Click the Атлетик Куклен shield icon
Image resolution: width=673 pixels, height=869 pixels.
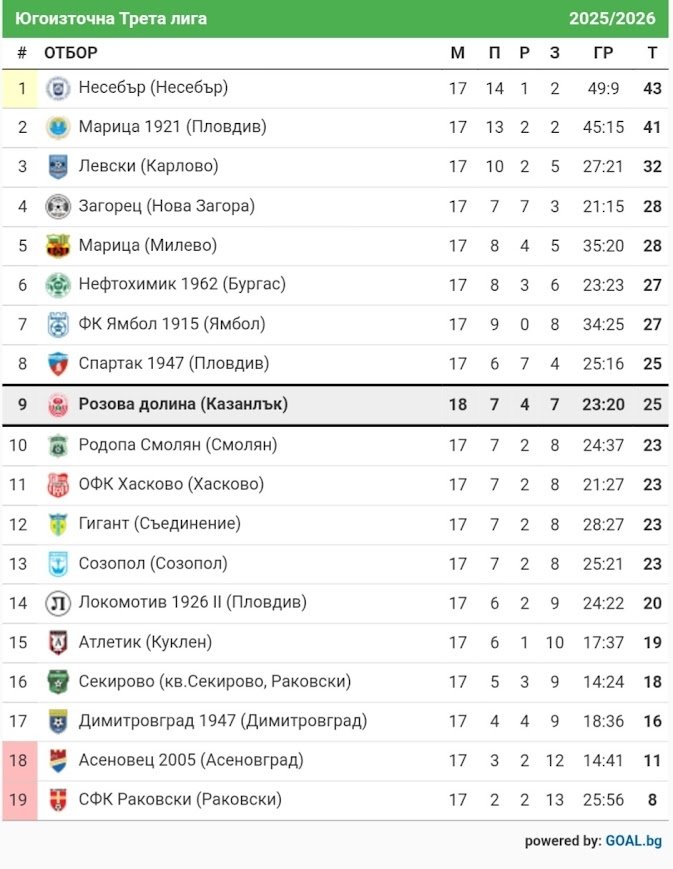click(58, 643)
